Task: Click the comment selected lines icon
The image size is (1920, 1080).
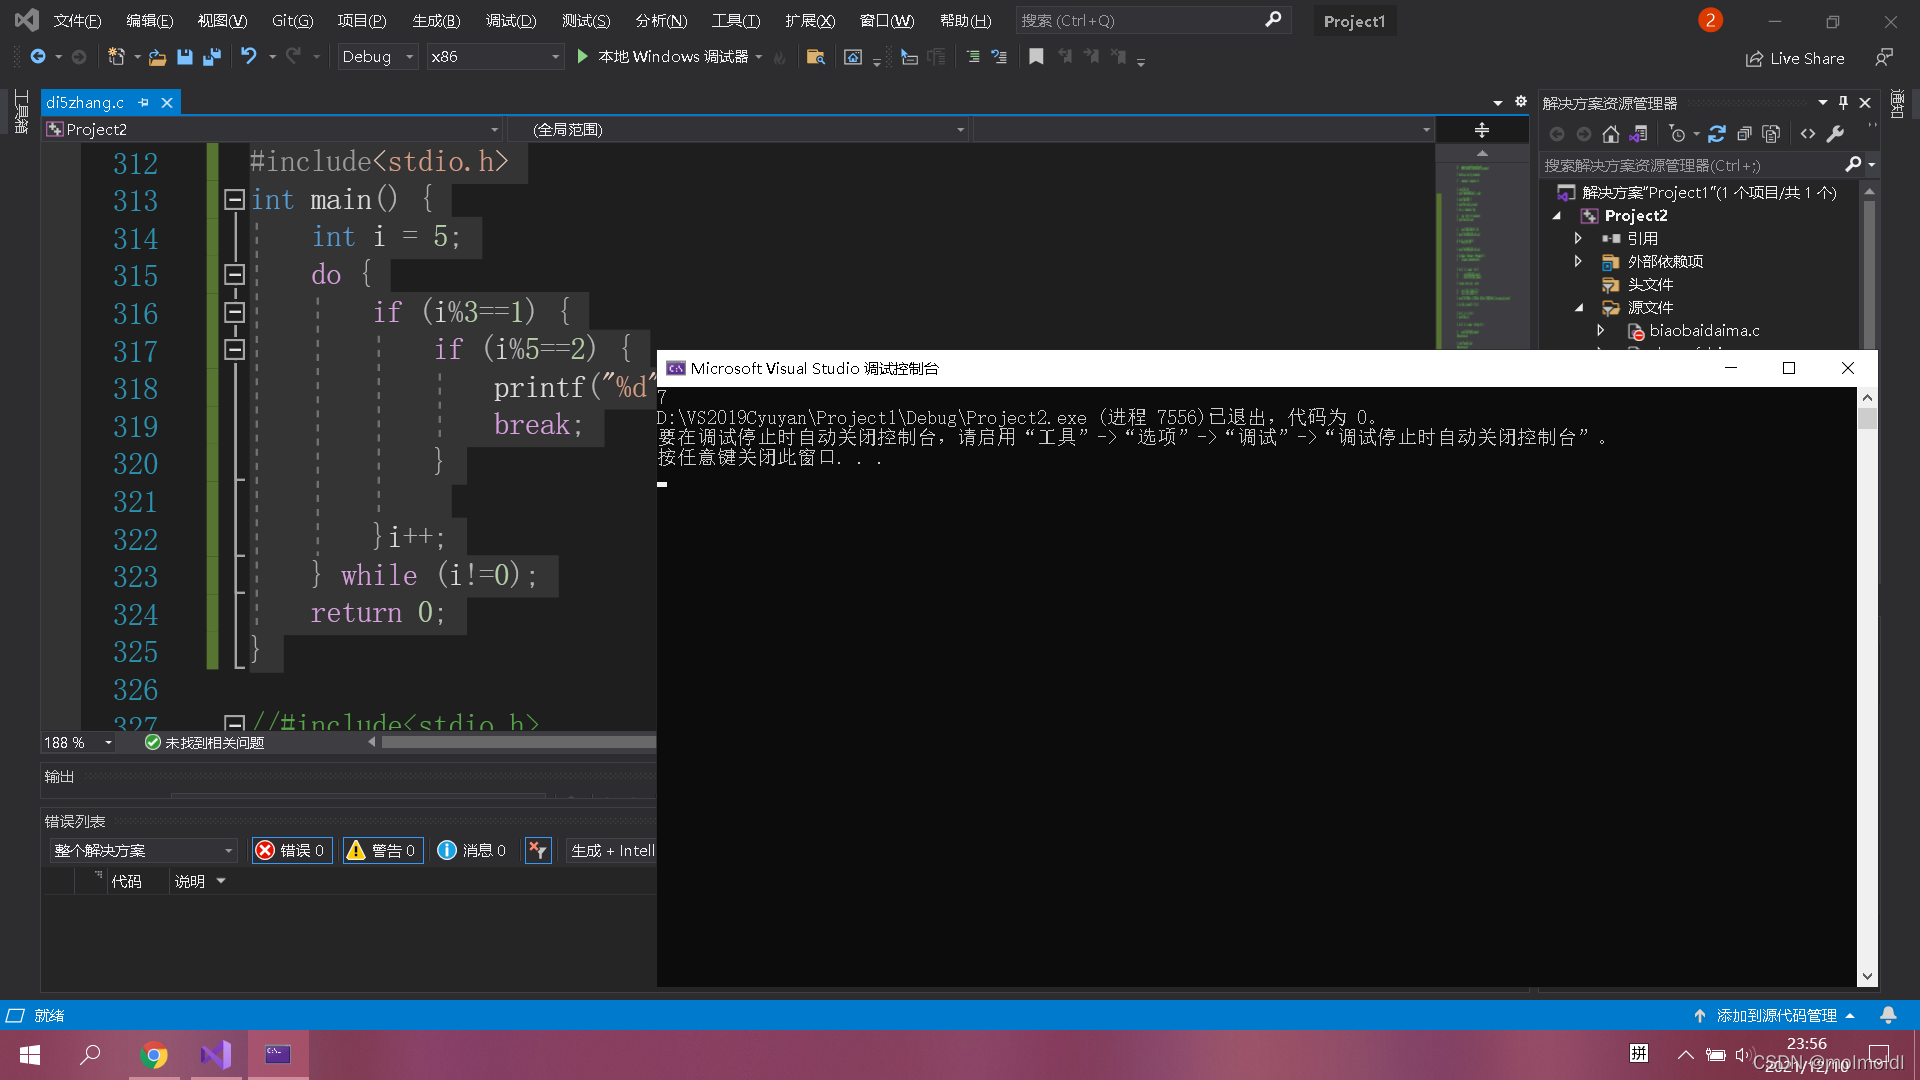Action: tap(972, 57)
